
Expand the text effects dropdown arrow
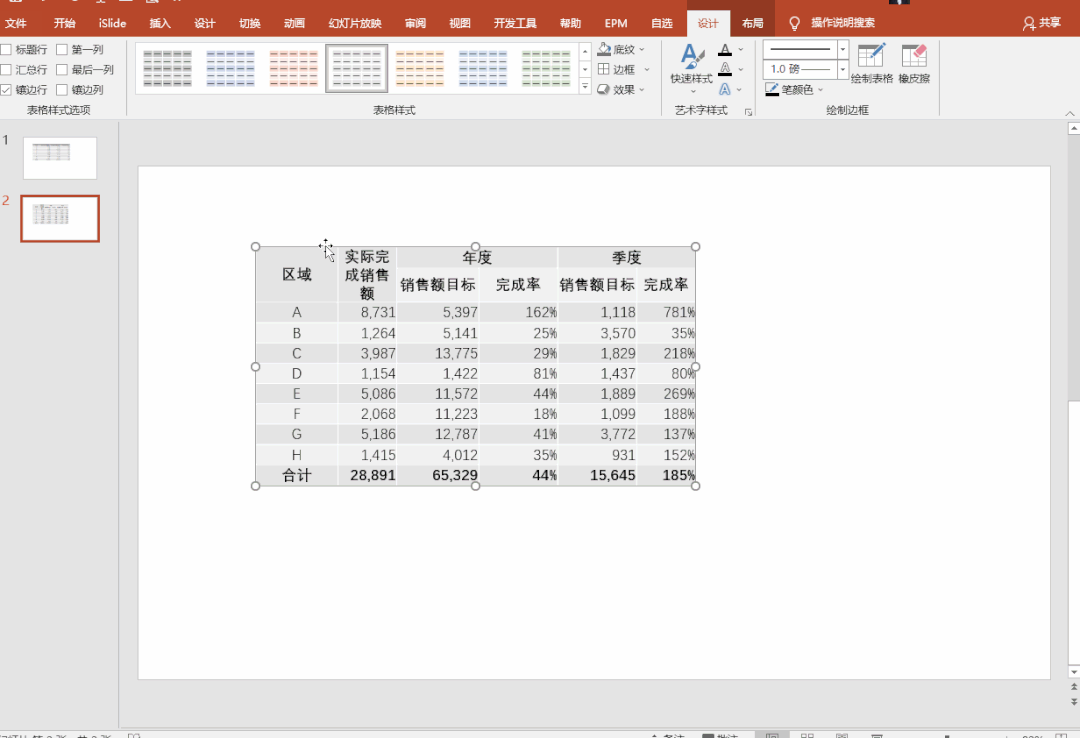click(739, 90)
